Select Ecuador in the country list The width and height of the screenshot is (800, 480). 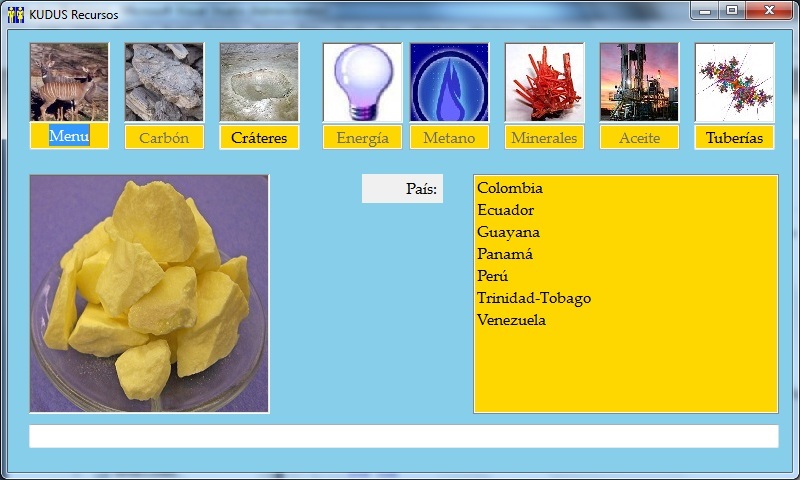pos(626,210)
